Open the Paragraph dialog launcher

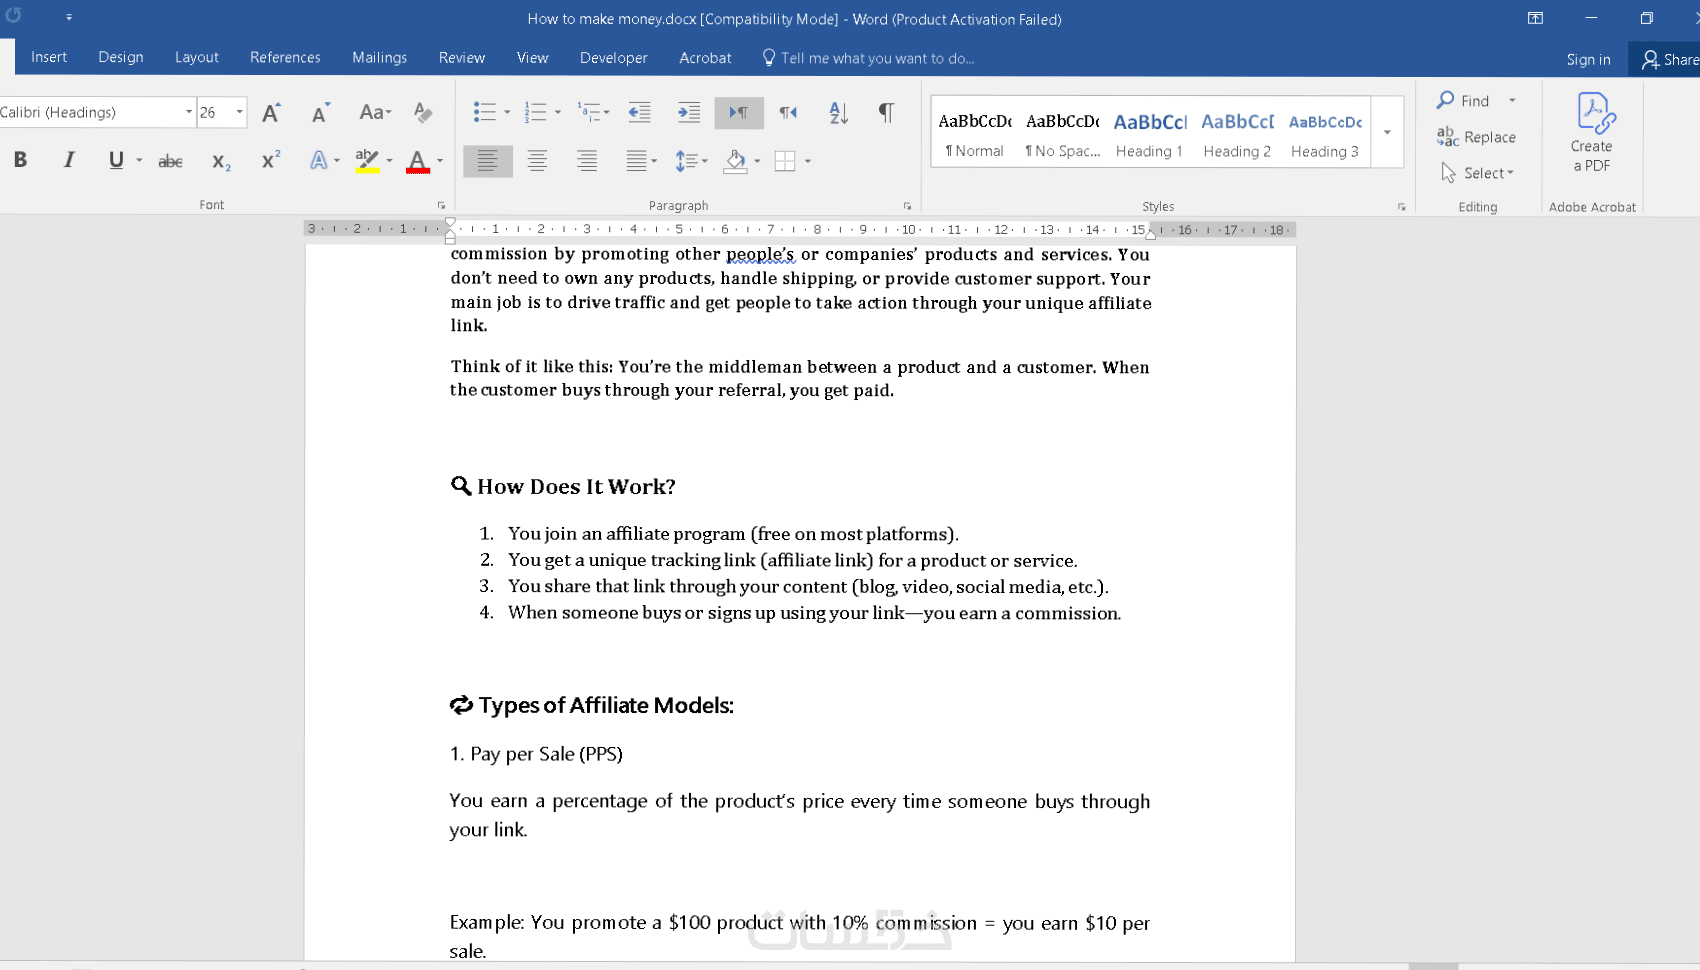coord(907,206)
